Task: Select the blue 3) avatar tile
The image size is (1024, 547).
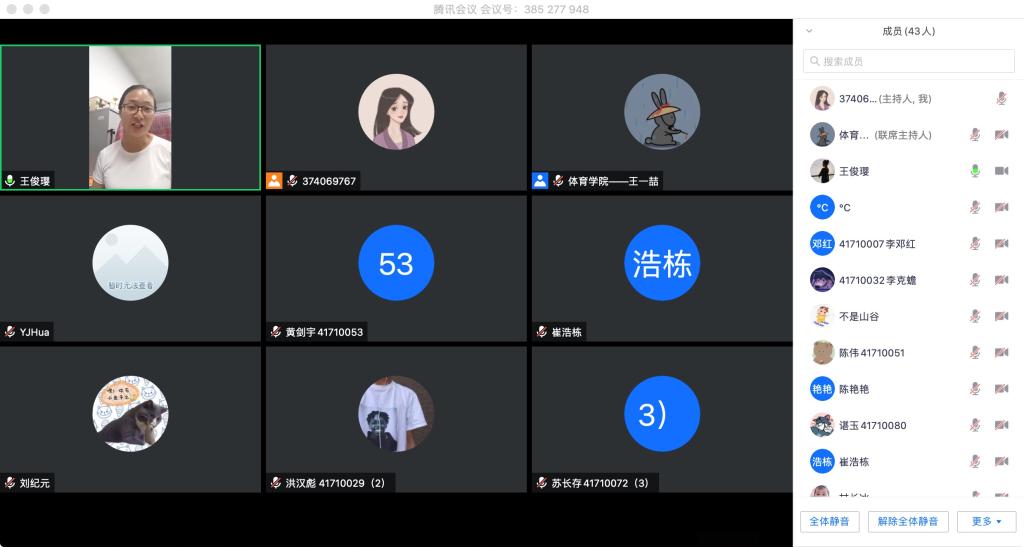Action: [x=662, y=413]
